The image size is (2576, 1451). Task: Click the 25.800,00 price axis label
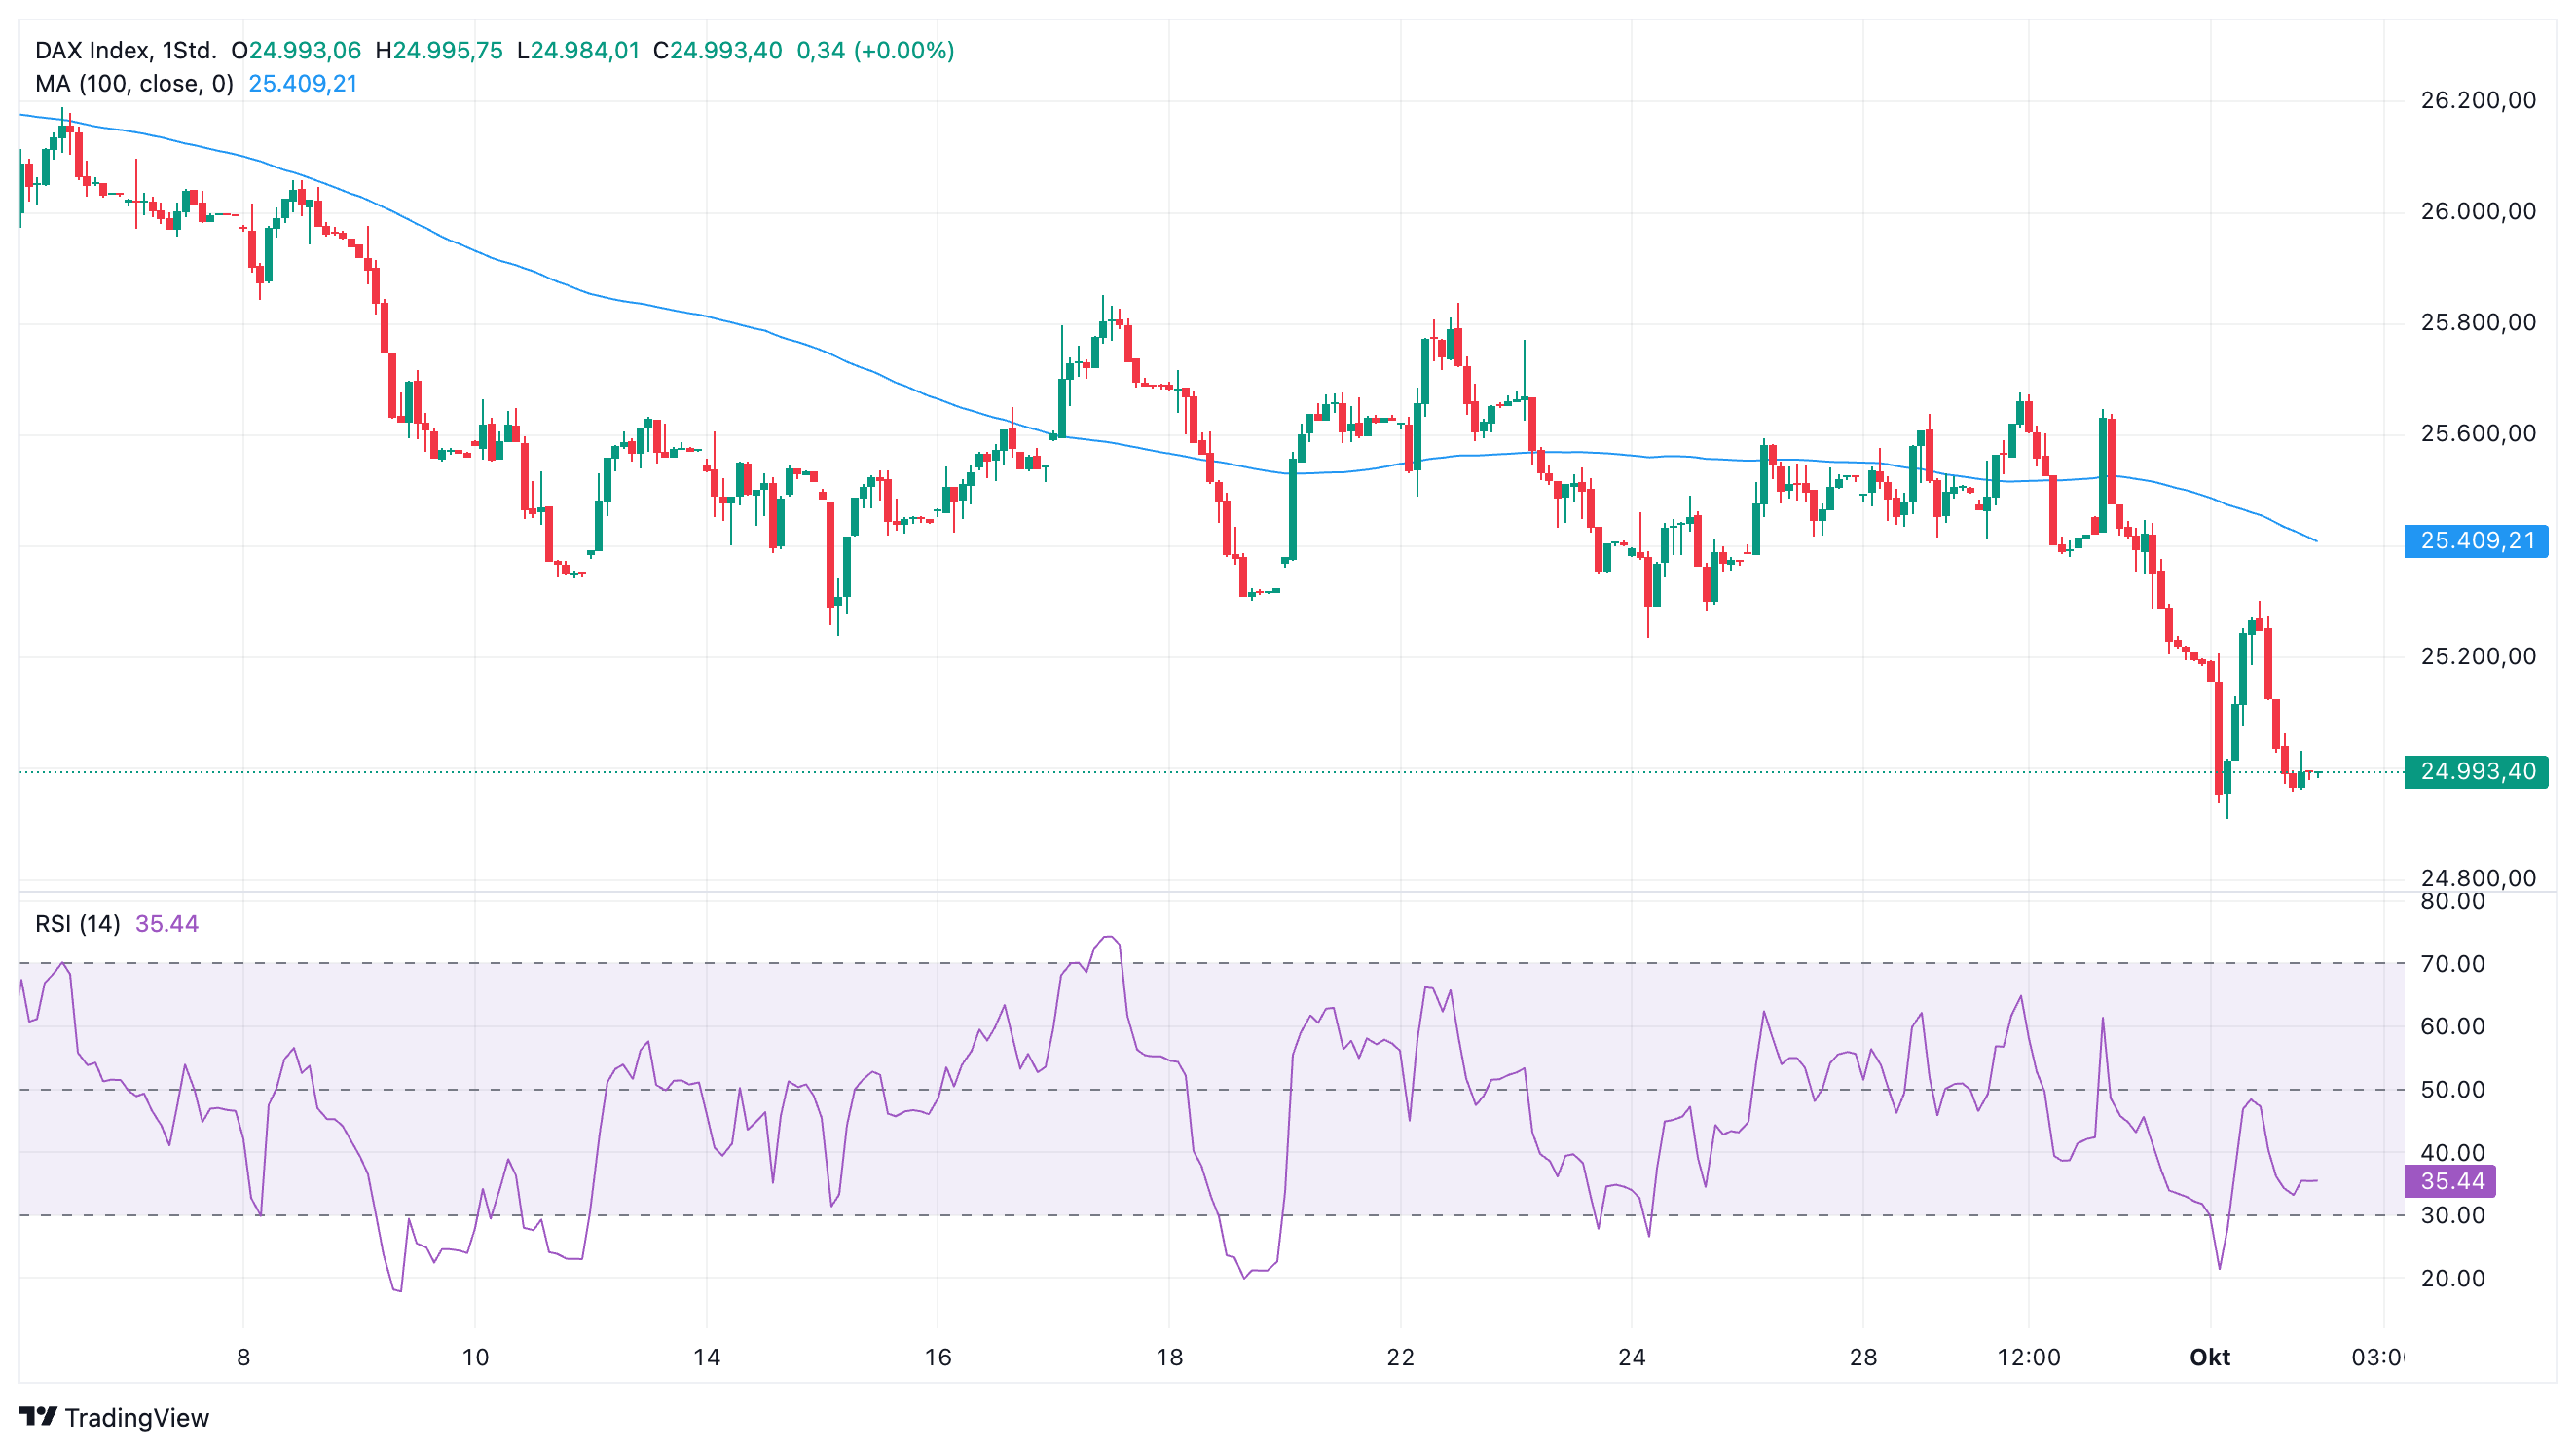coord(2478,322)
